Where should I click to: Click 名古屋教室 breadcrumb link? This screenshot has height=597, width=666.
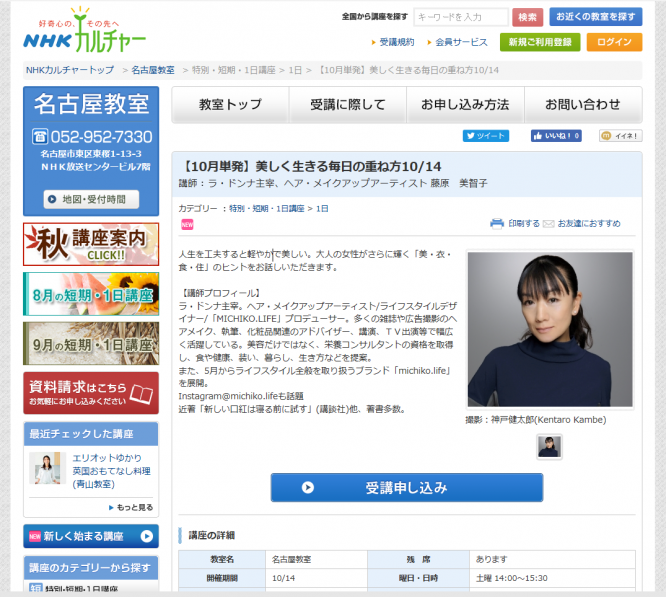(153, 70)
